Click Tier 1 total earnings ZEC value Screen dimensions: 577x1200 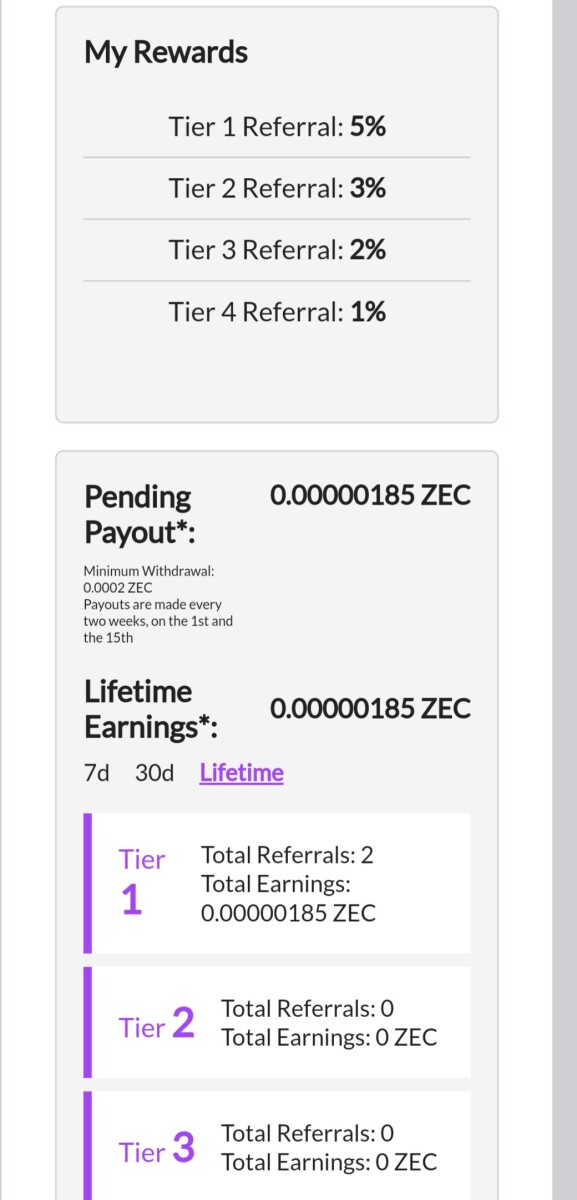click(288, 913)
